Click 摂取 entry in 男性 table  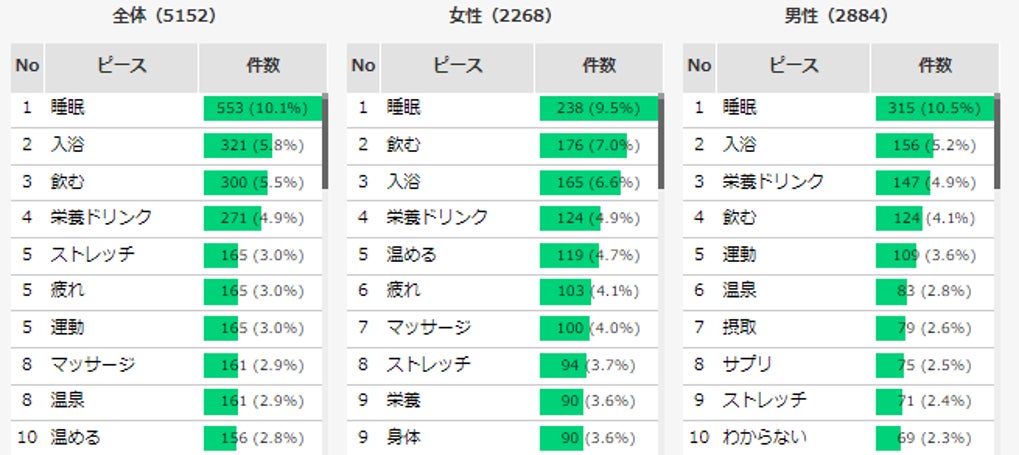740,328
